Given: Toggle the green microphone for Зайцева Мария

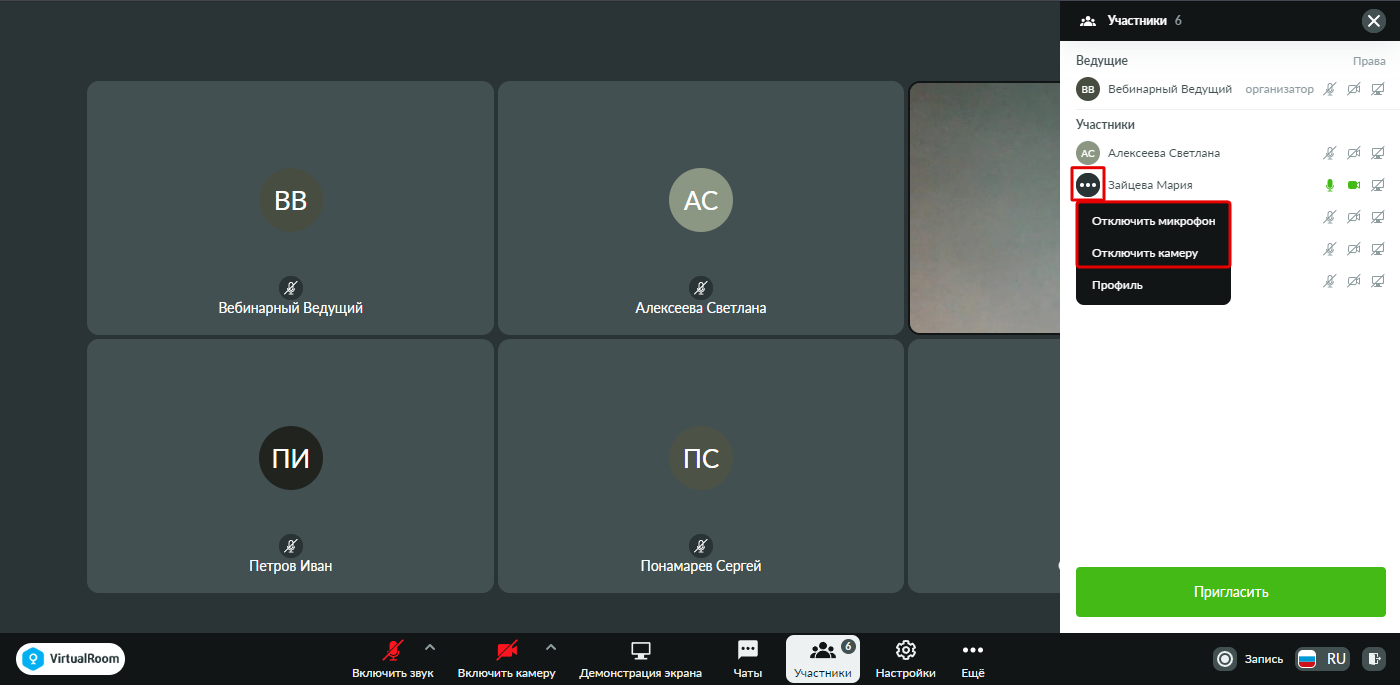Looking at the screenshot, I should [1329, 185].
